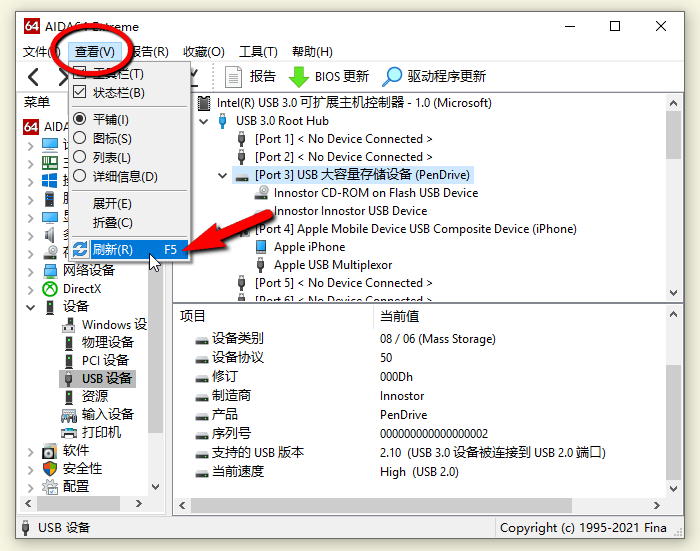
Task: Click Refresh (刷新) in the View menu
Action: coord(112,250)
